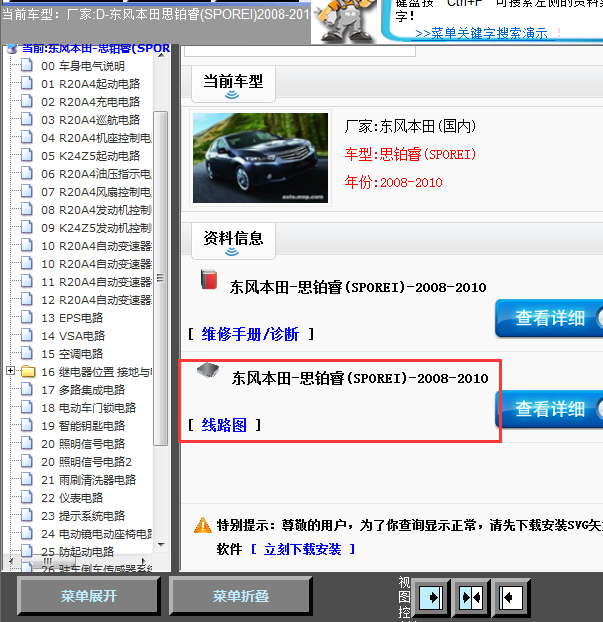Screen dimensions: 603x622
Task: Click the 菜单展开 button
Action: coord(89,596)
